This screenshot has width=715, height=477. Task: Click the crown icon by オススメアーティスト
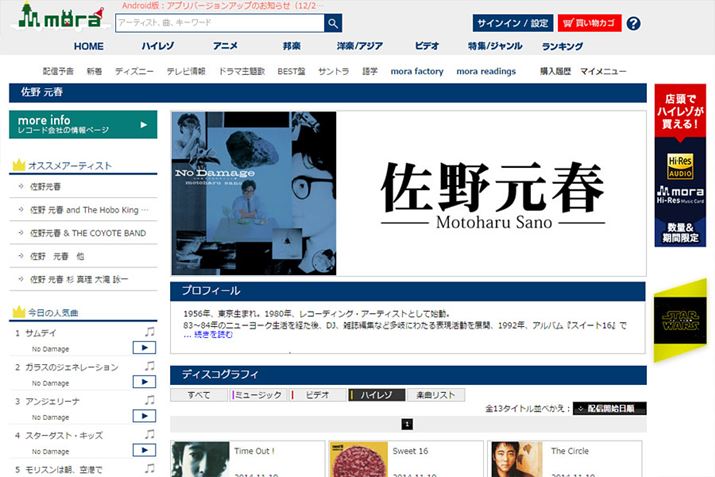[19, 165]
